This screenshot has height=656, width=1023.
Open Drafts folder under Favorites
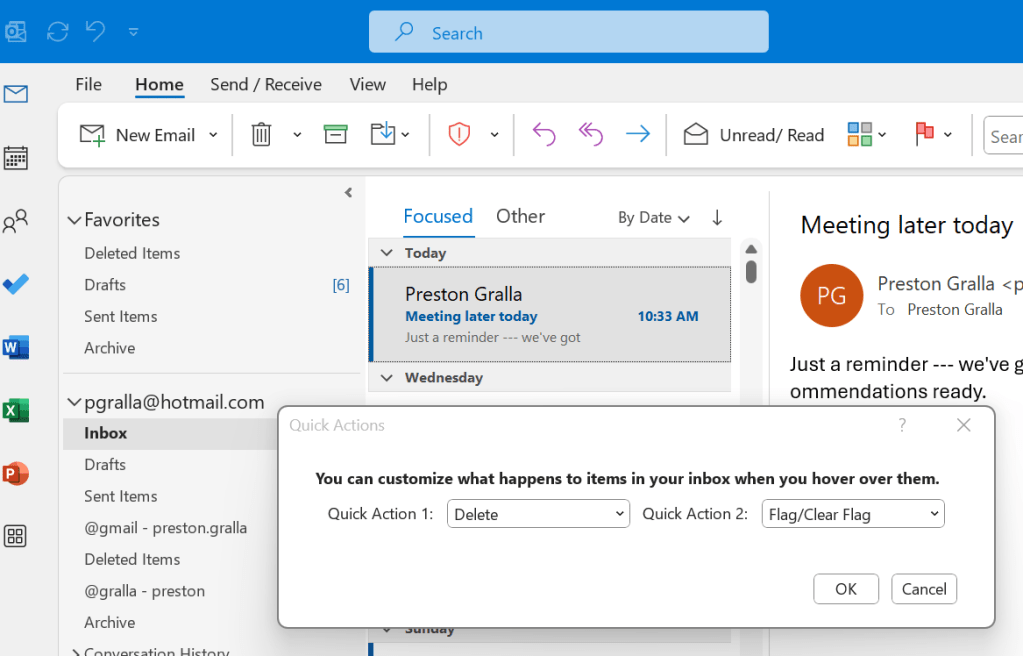tap(105, 285)
